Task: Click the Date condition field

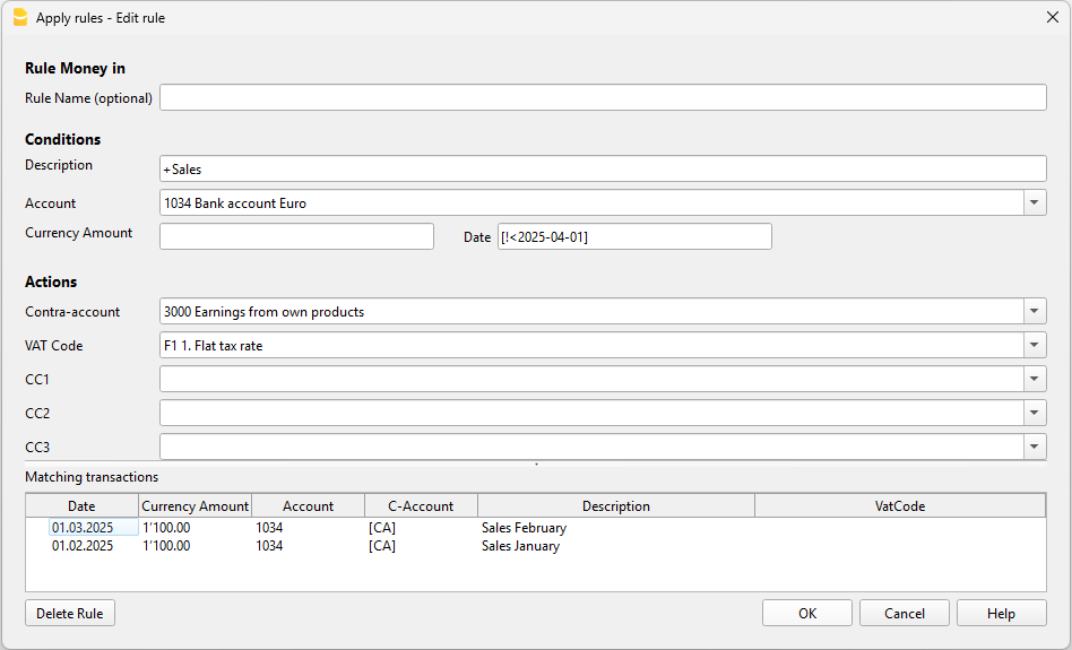Action: pos(634,236)
